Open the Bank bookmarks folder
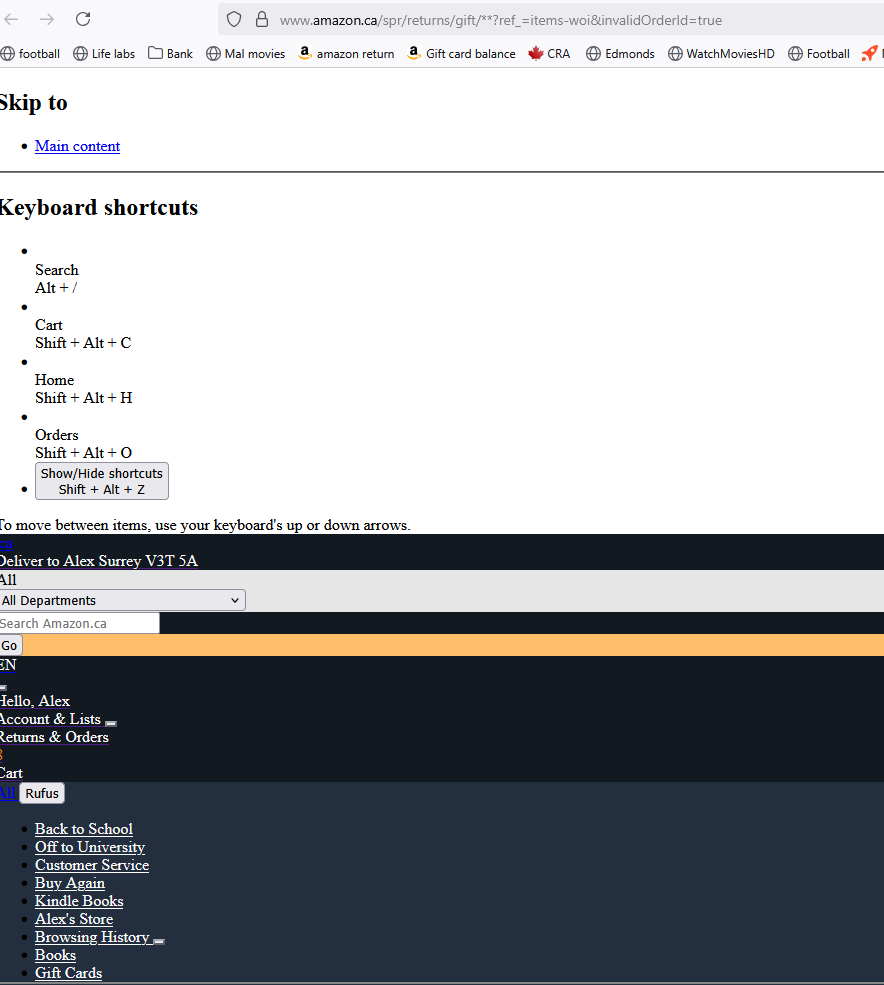 point(170,54)
